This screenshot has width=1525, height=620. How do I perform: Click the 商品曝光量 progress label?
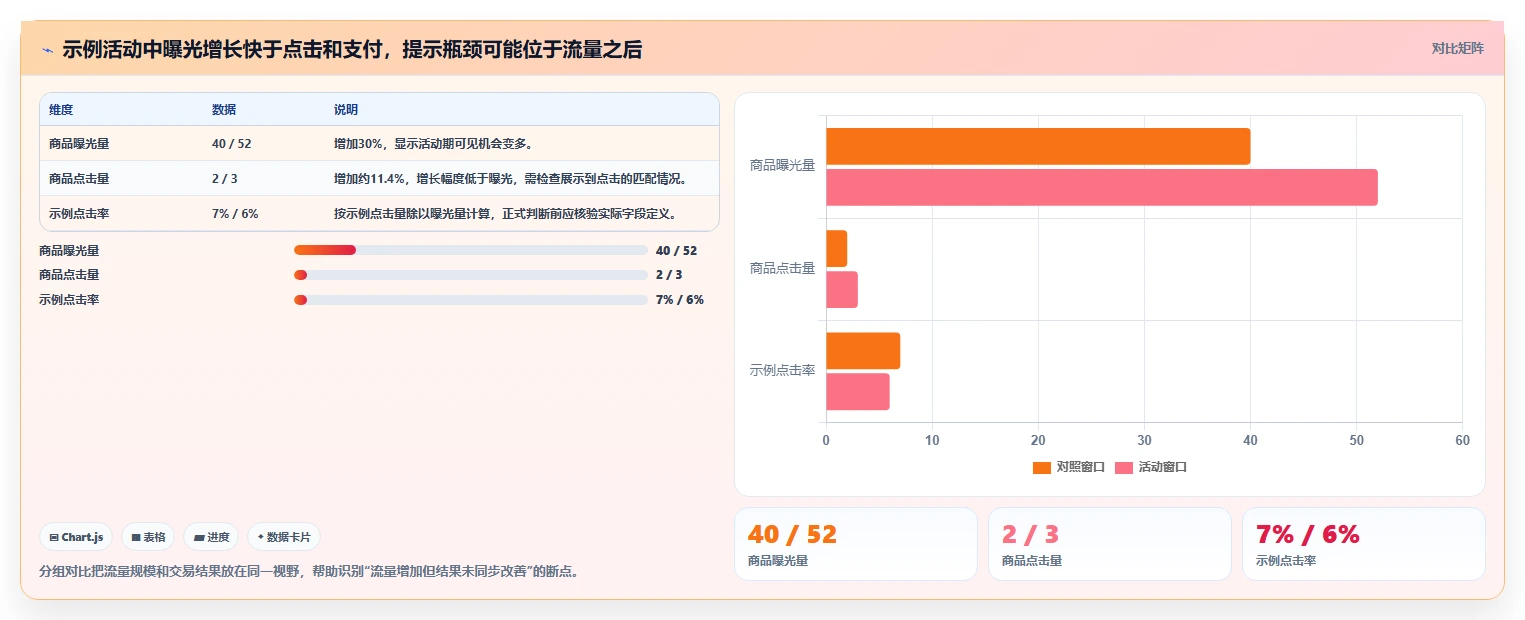tap(69, 250)
